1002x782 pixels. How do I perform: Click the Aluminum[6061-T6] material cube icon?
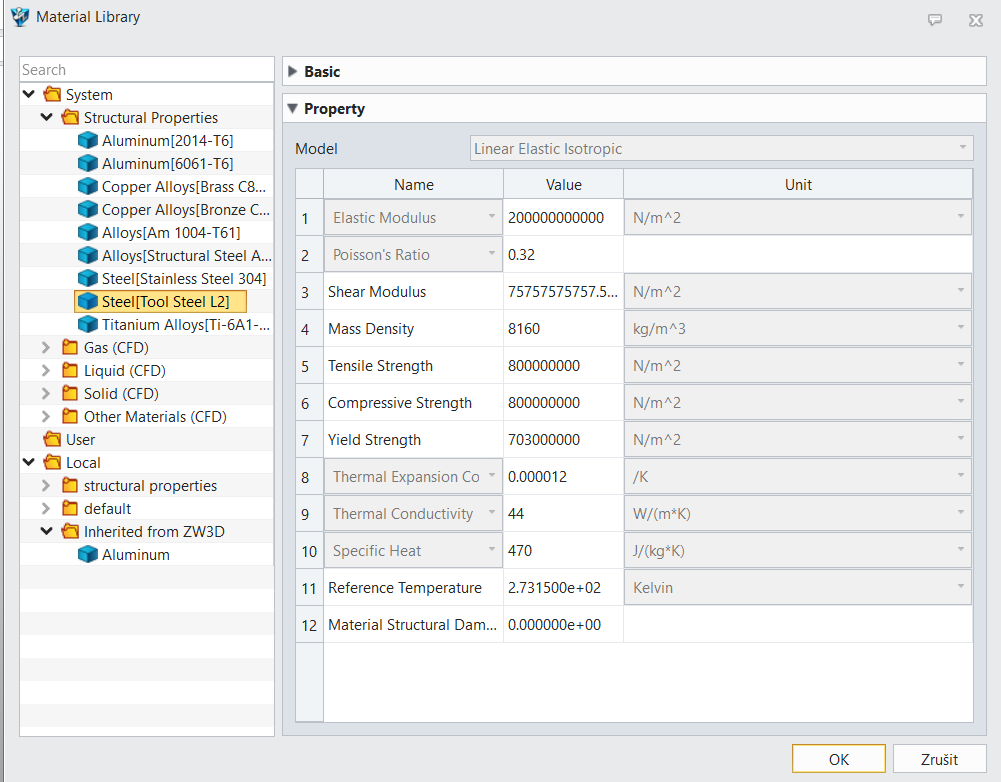(x=88, y=164)
